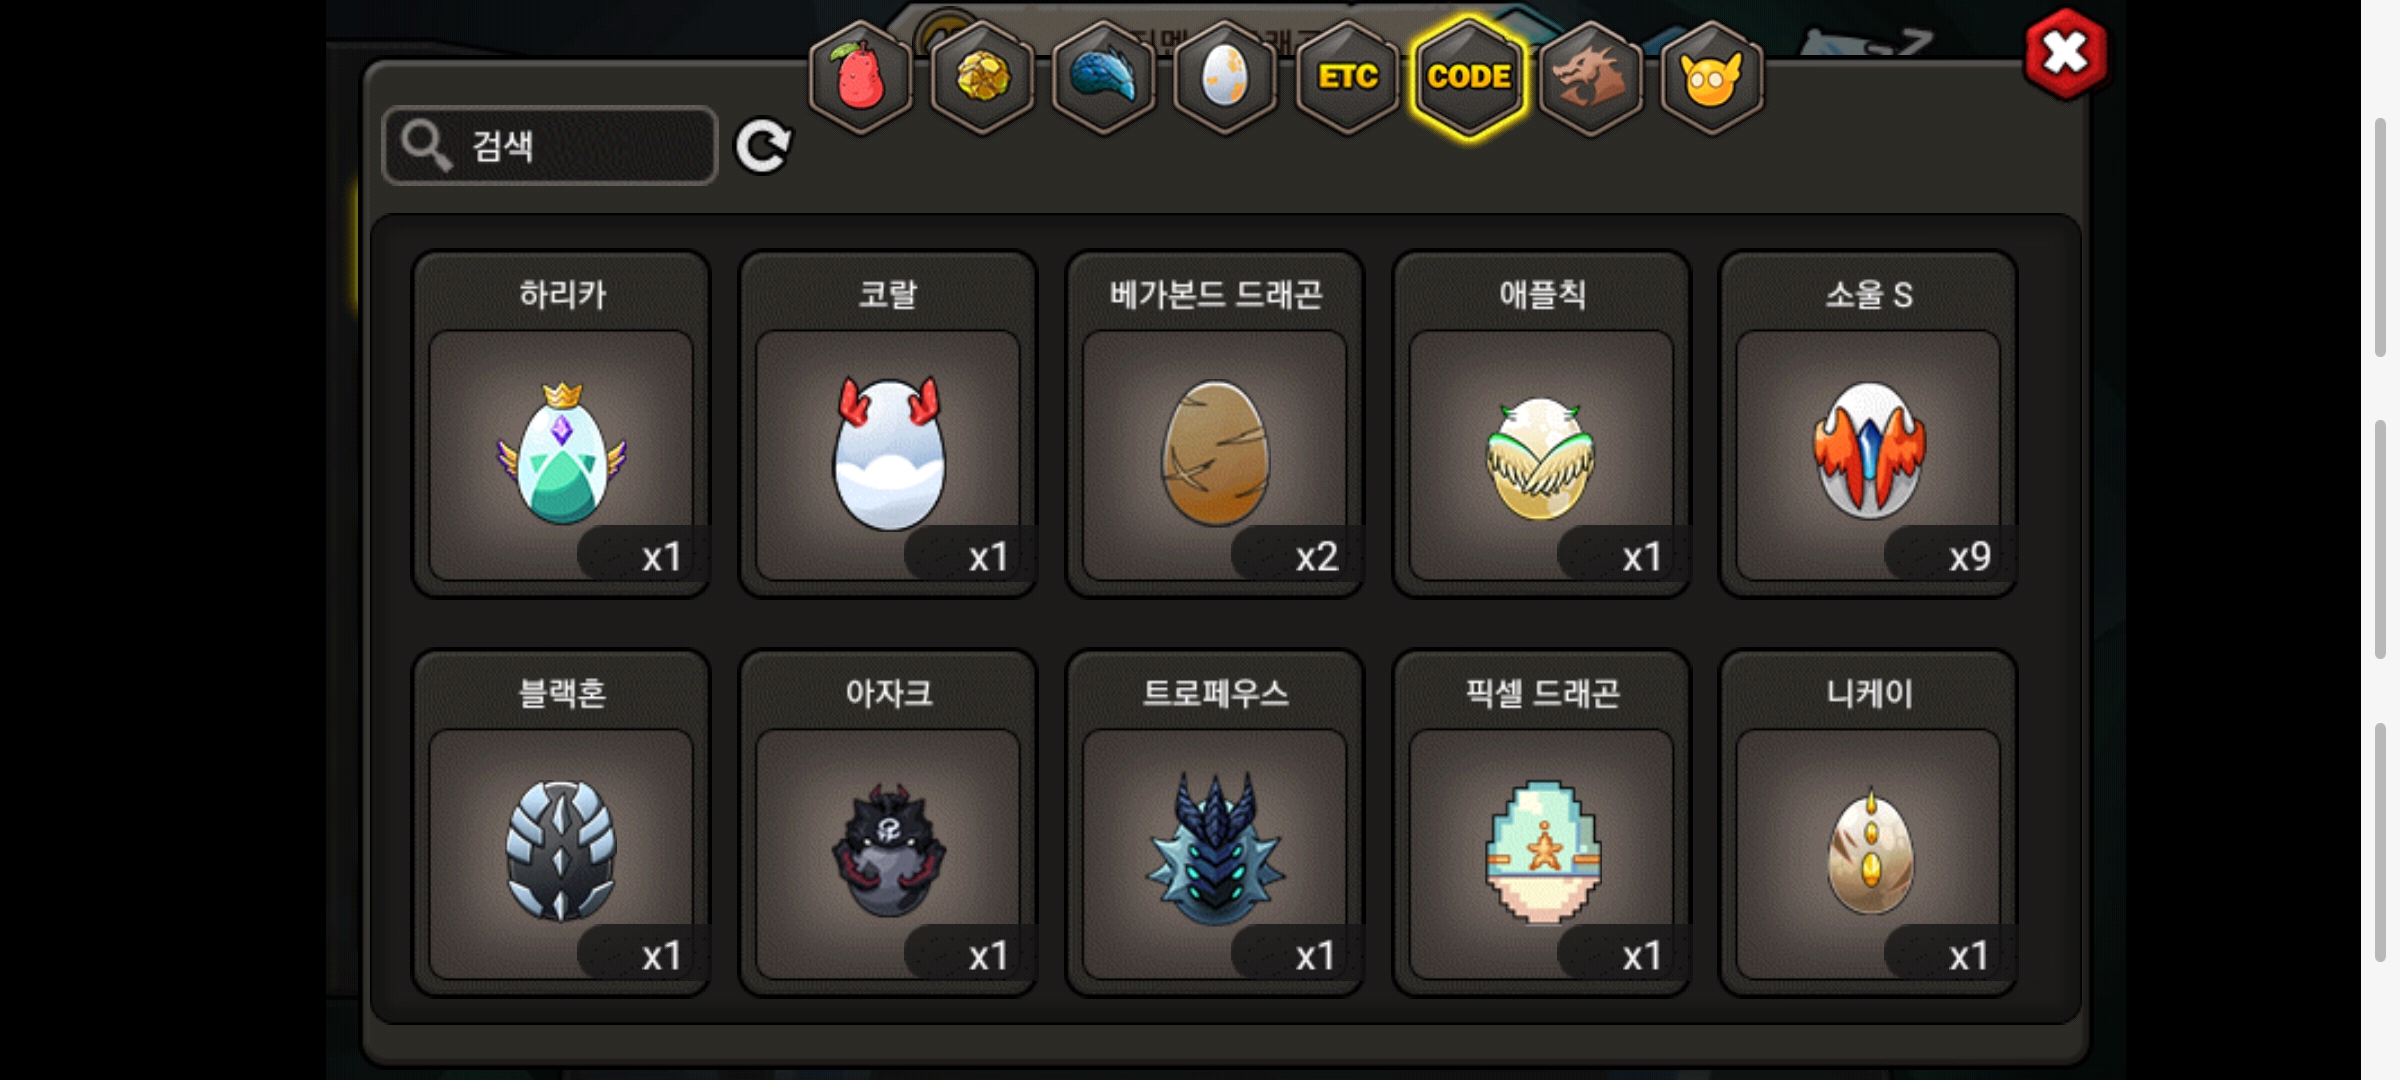The height and width of the screenshot is (1080, 2400).
Task: Choose the 코랄 egg with red horns
Action: click(x=888, y=424)
